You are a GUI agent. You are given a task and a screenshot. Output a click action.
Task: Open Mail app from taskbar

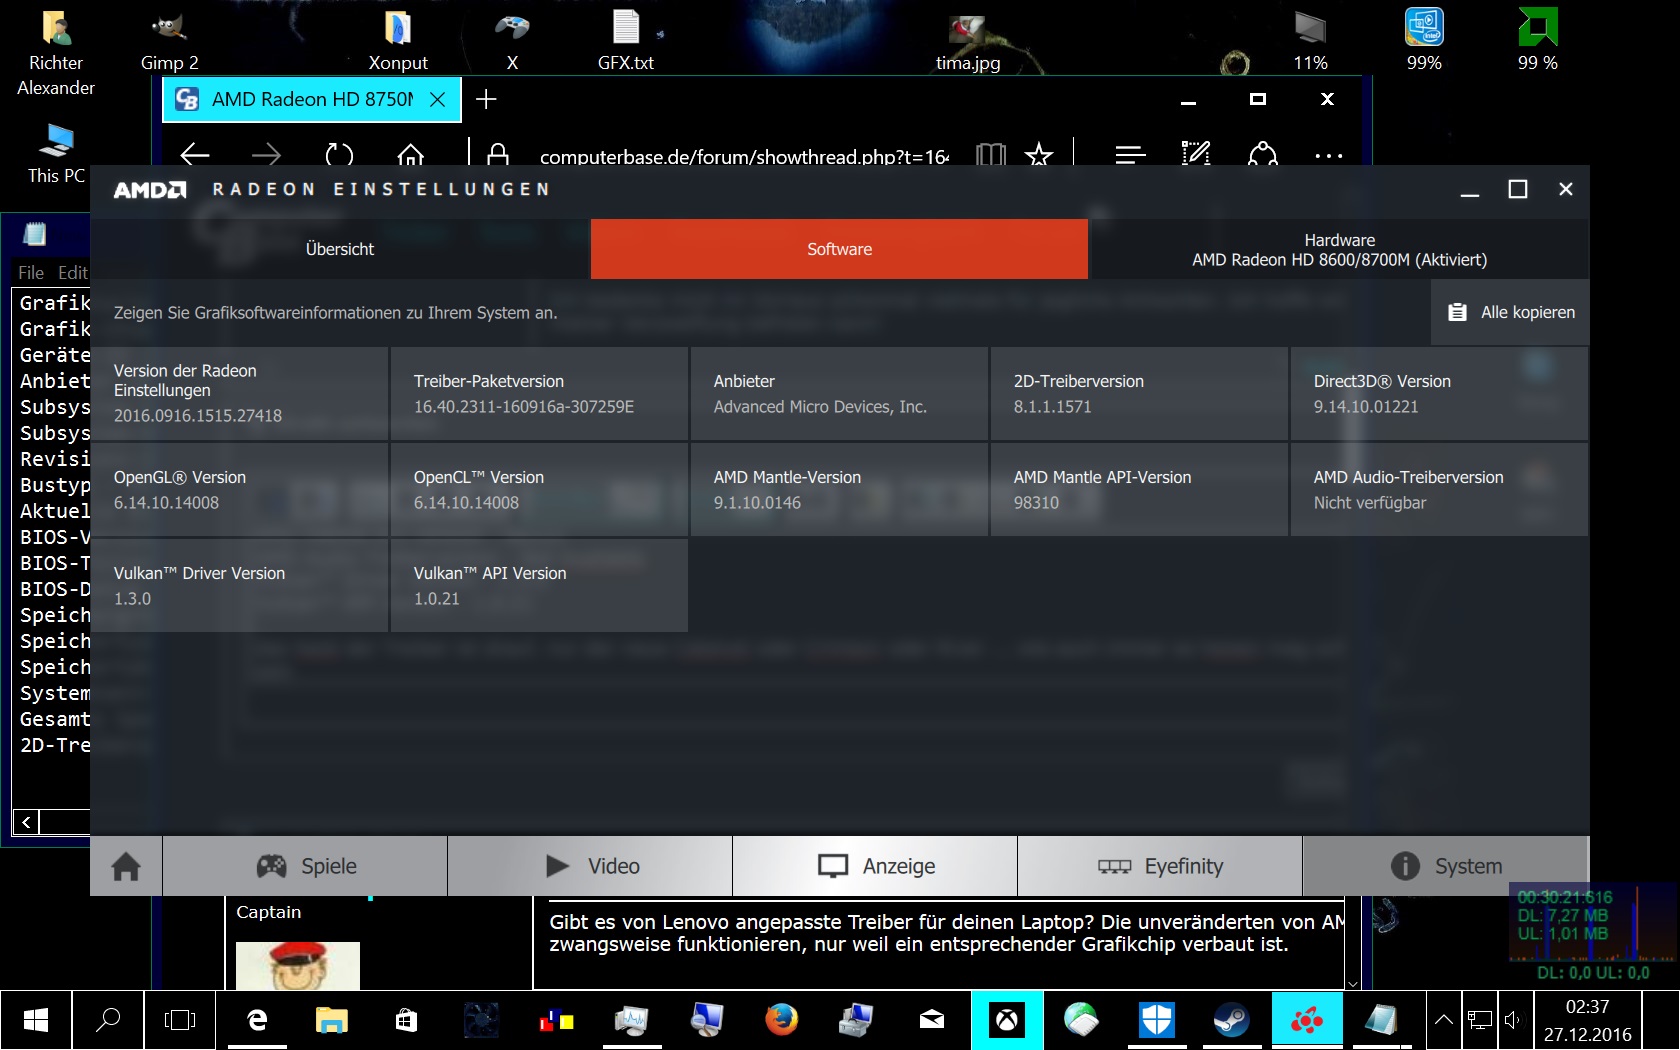(932, 1020)
